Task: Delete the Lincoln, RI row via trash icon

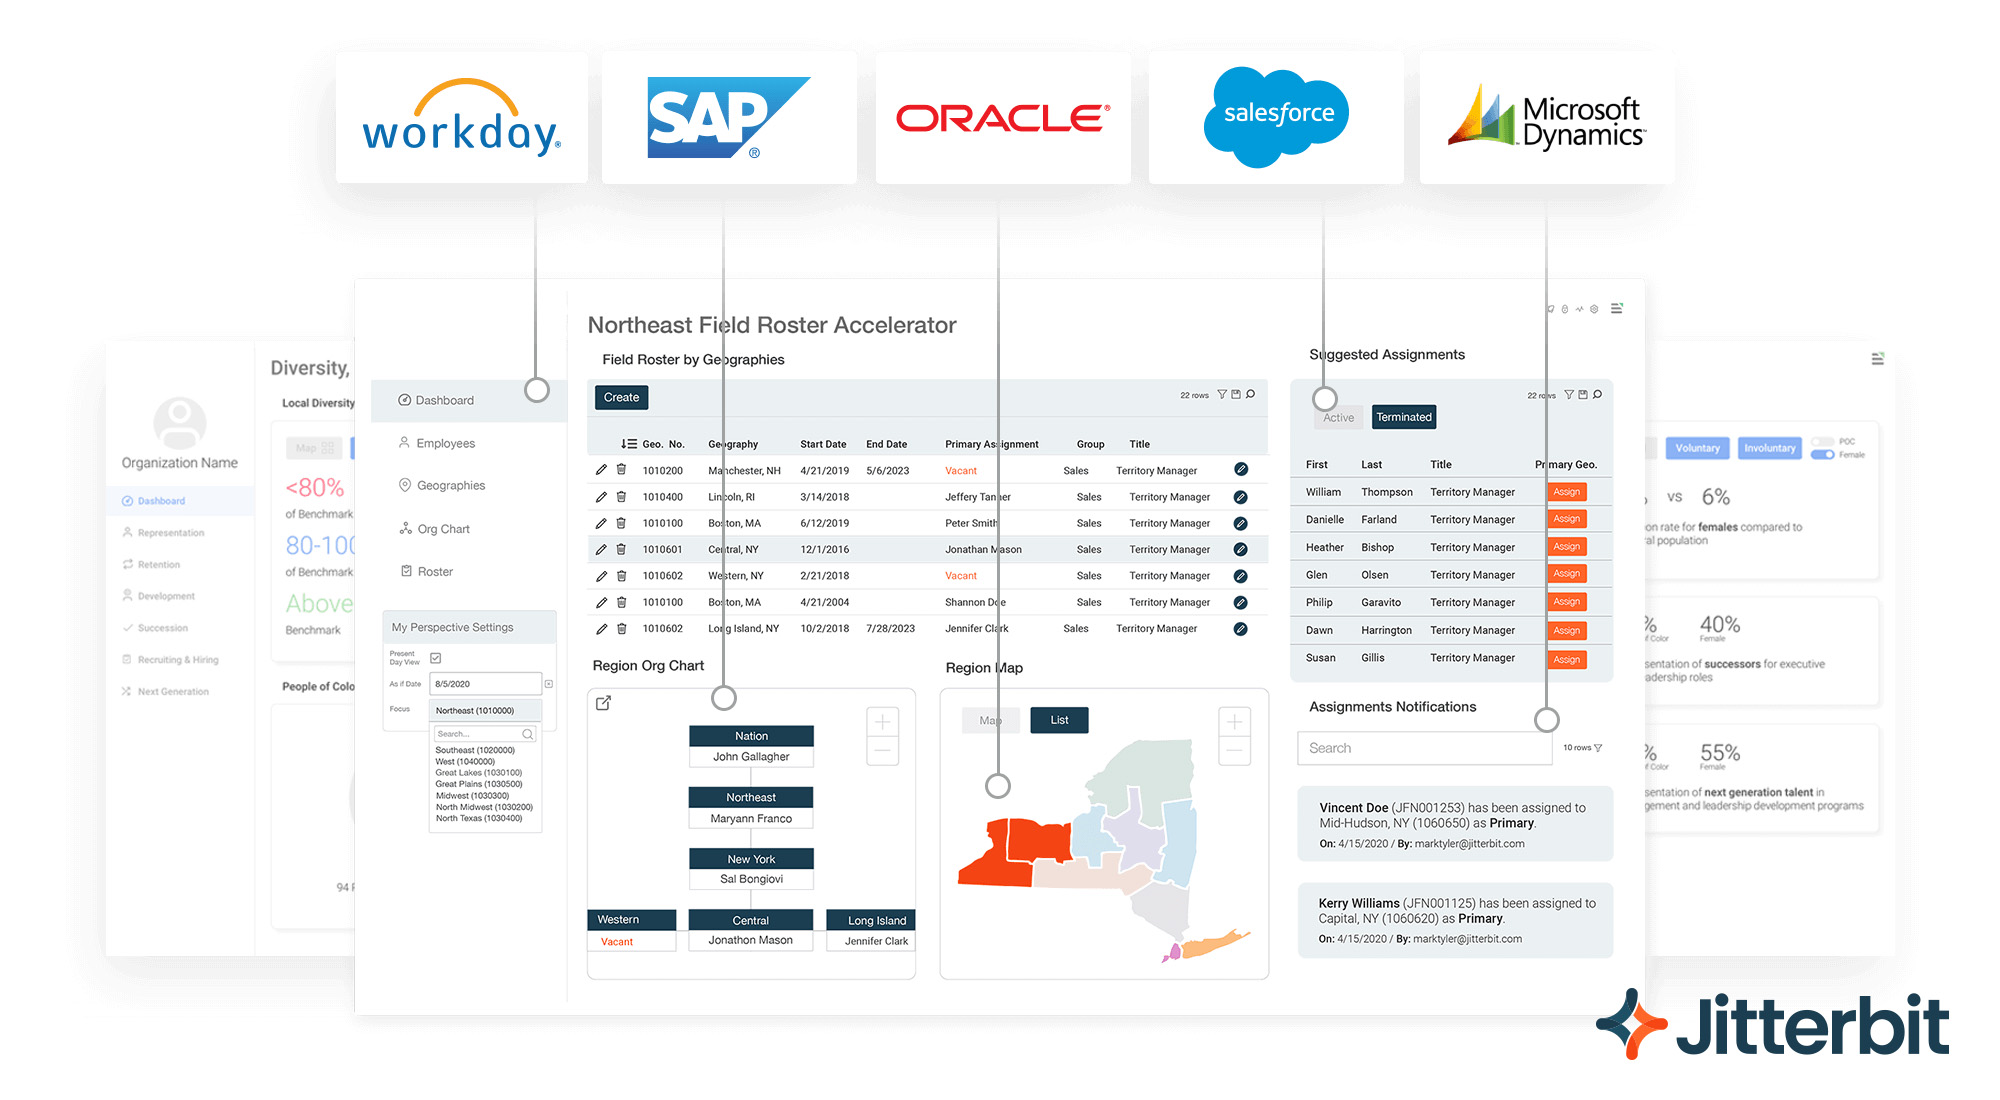Action: click(x=621, y=497)
